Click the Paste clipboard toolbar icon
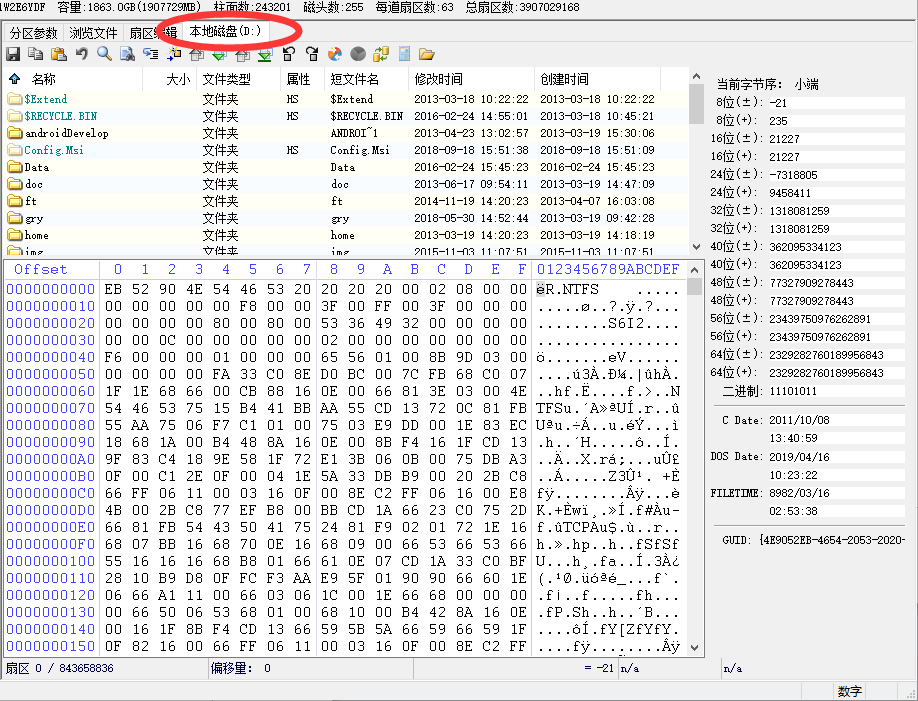 (59, 54)
